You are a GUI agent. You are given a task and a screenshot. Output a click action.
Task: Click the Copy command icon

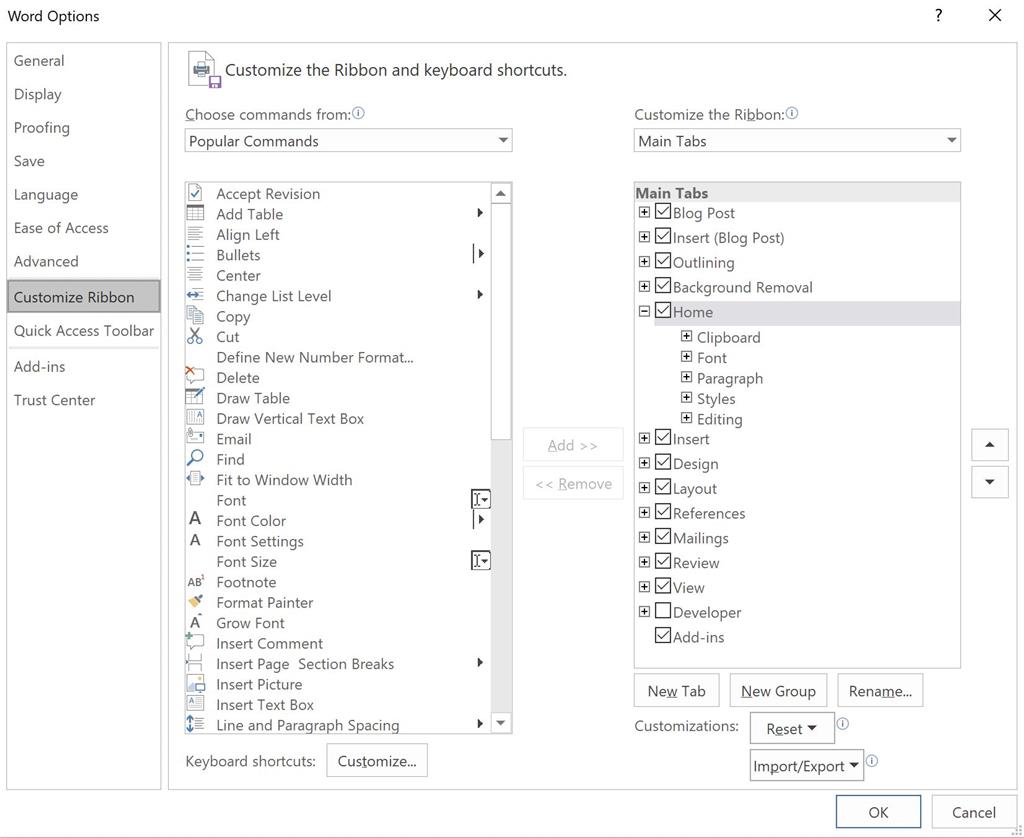pyautogui.click(x=195, y=315)
